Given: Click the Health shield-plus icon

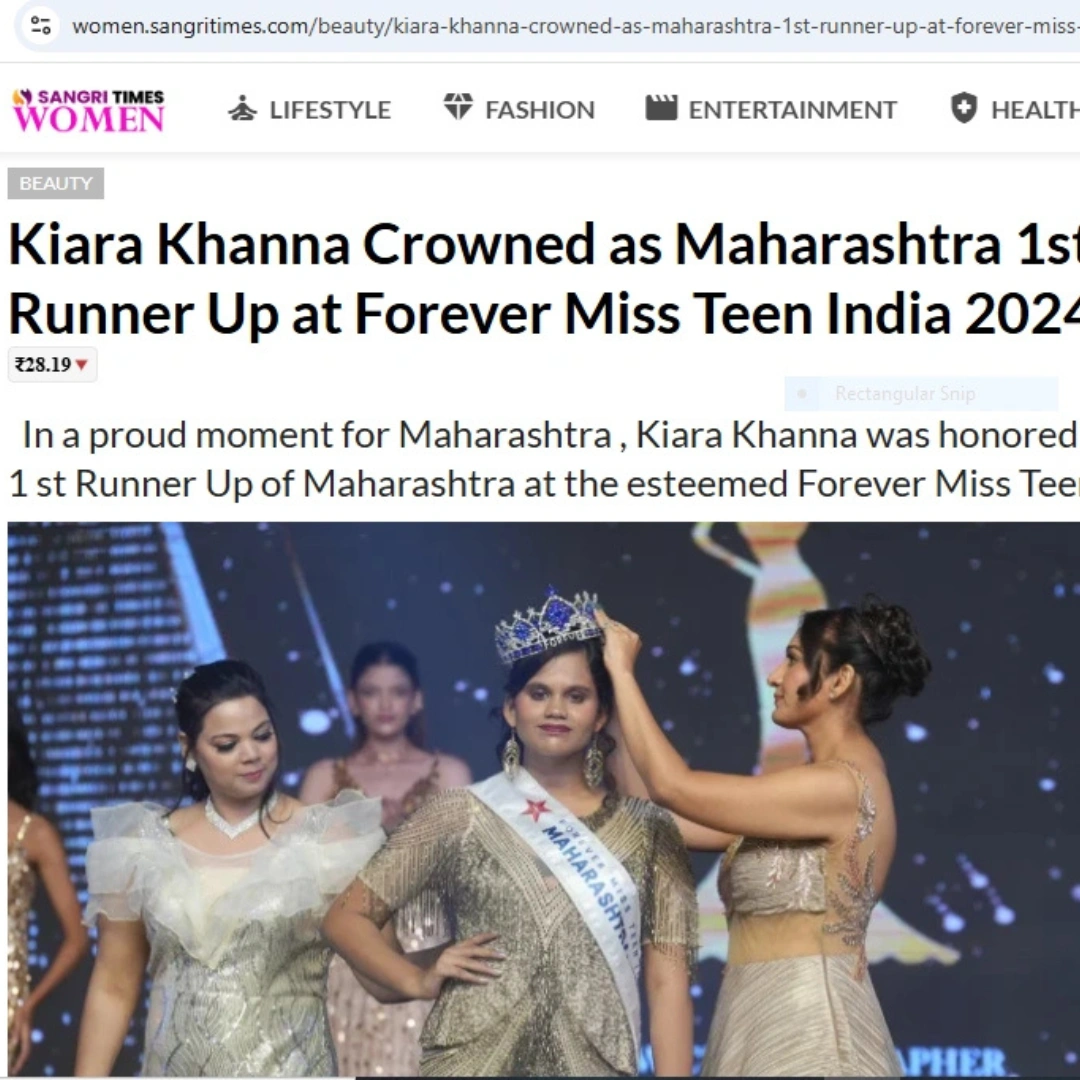Looking at the screenshot, I should (x=964, y=108).
